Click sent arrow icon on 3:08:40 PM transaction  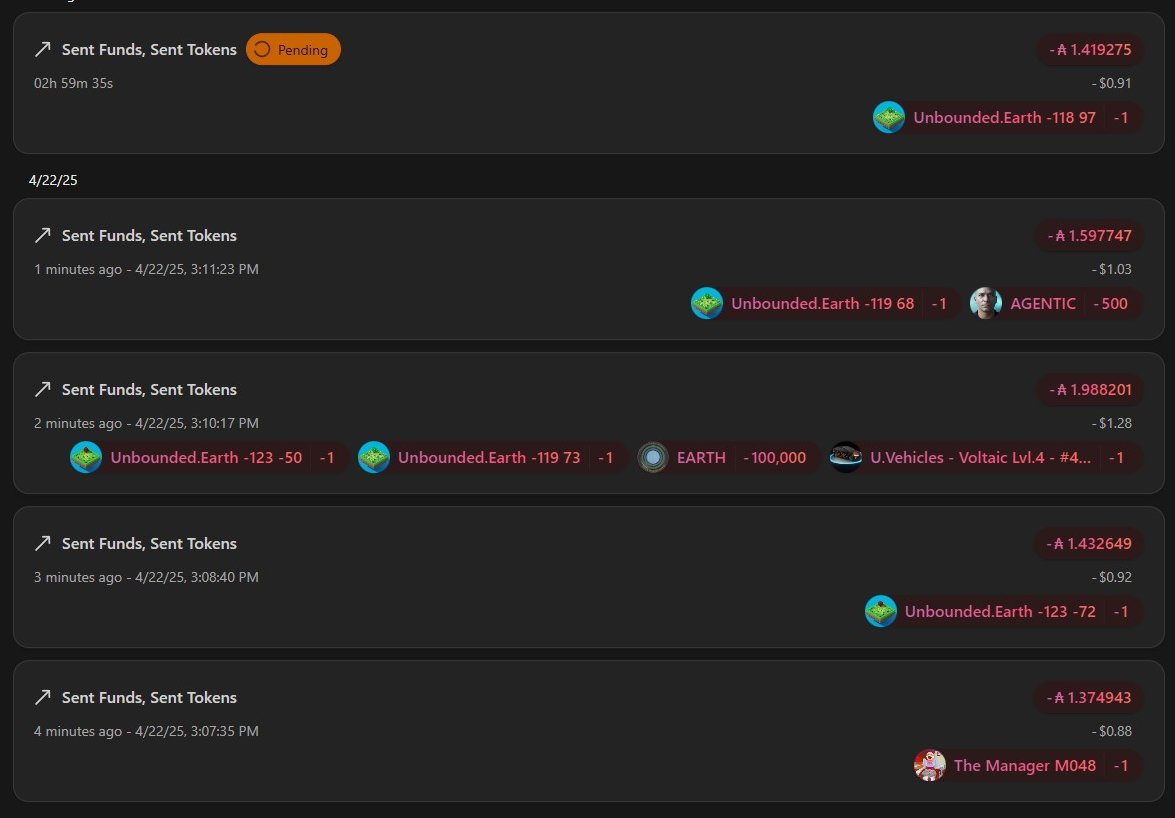(43, 543)
